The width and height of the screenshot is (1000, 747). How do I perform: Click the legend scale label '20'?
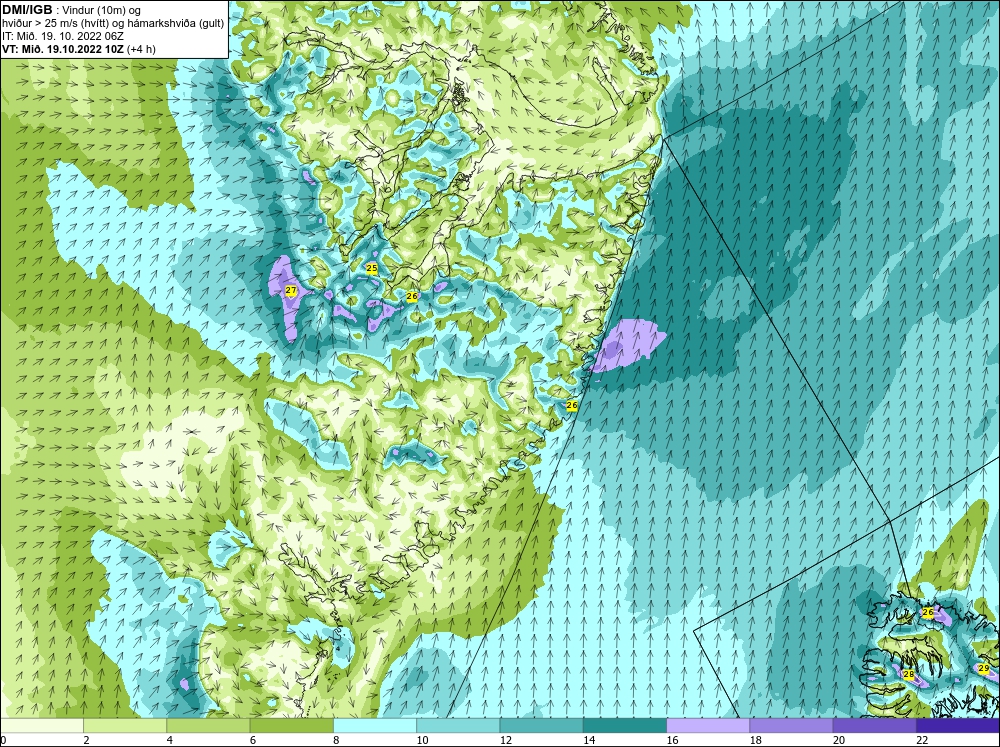click(x=839, y=740)
